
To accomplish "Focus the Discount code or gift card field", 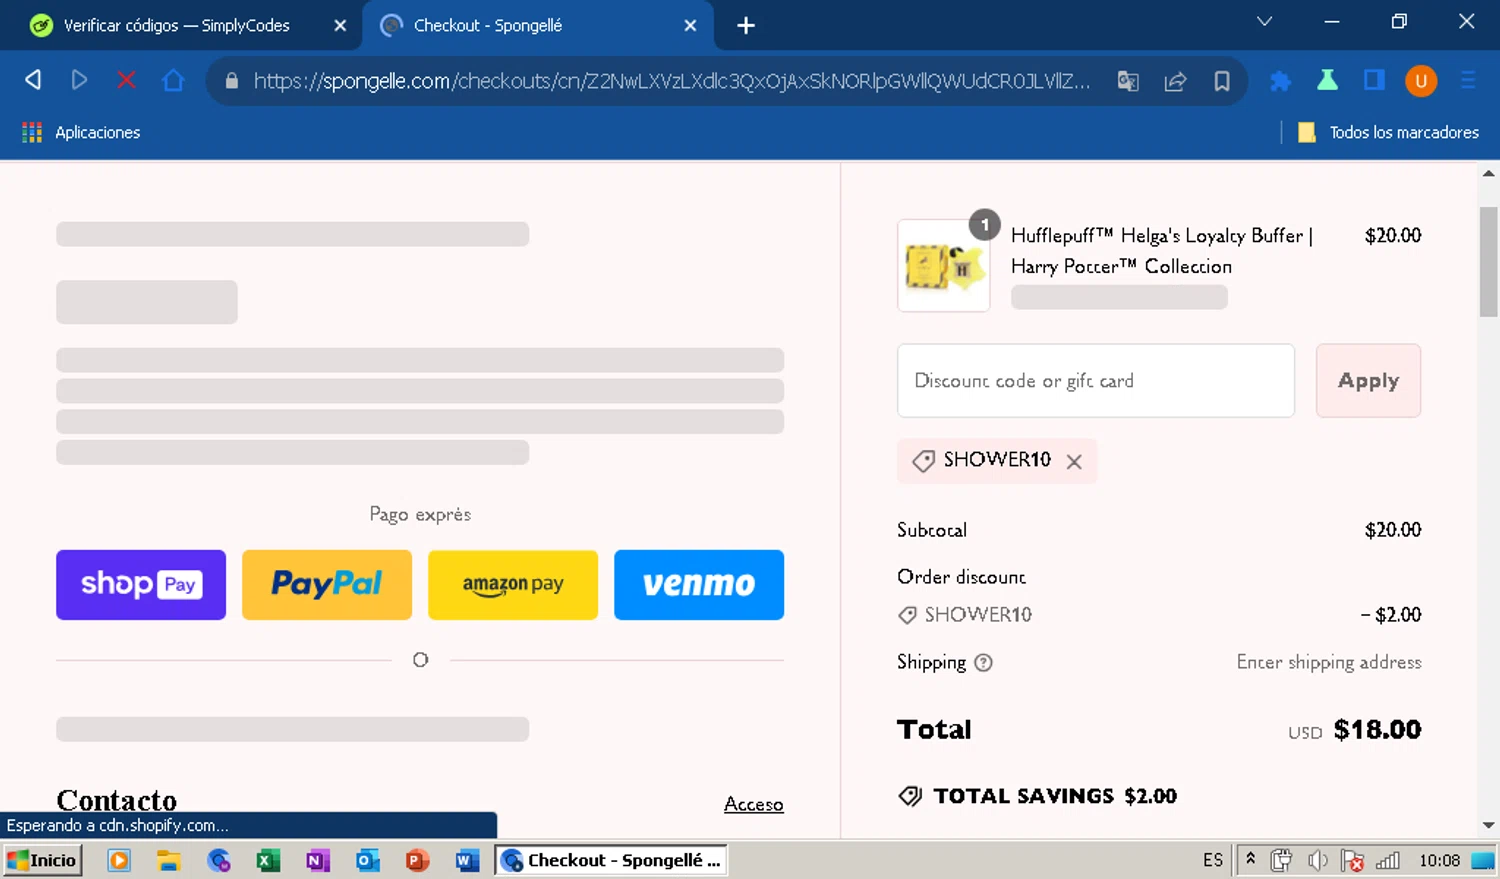I will pos(1096,381).
